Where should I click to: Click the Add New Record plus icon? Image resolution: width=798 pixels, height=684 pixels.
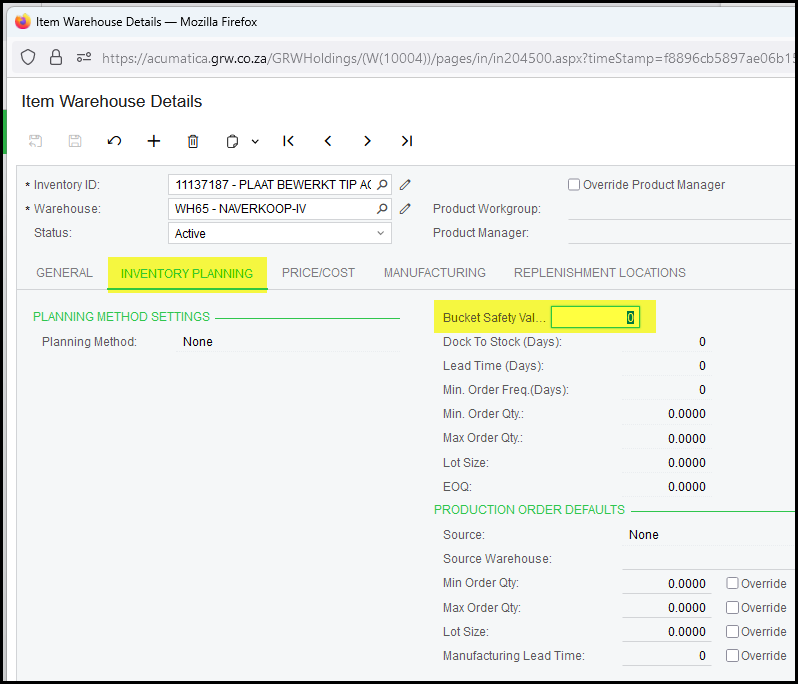pyautogui.click(x=154, y=141)
